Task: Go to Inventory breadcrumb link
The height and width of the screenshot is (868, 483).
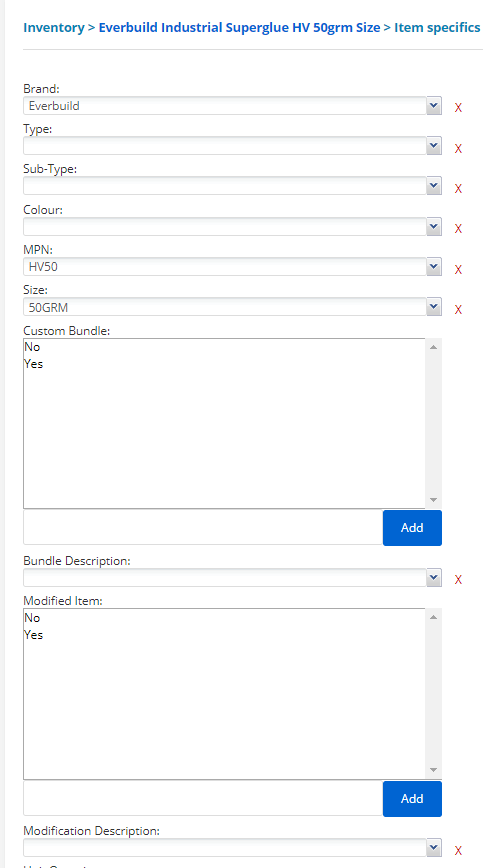Action: point(54,27)
